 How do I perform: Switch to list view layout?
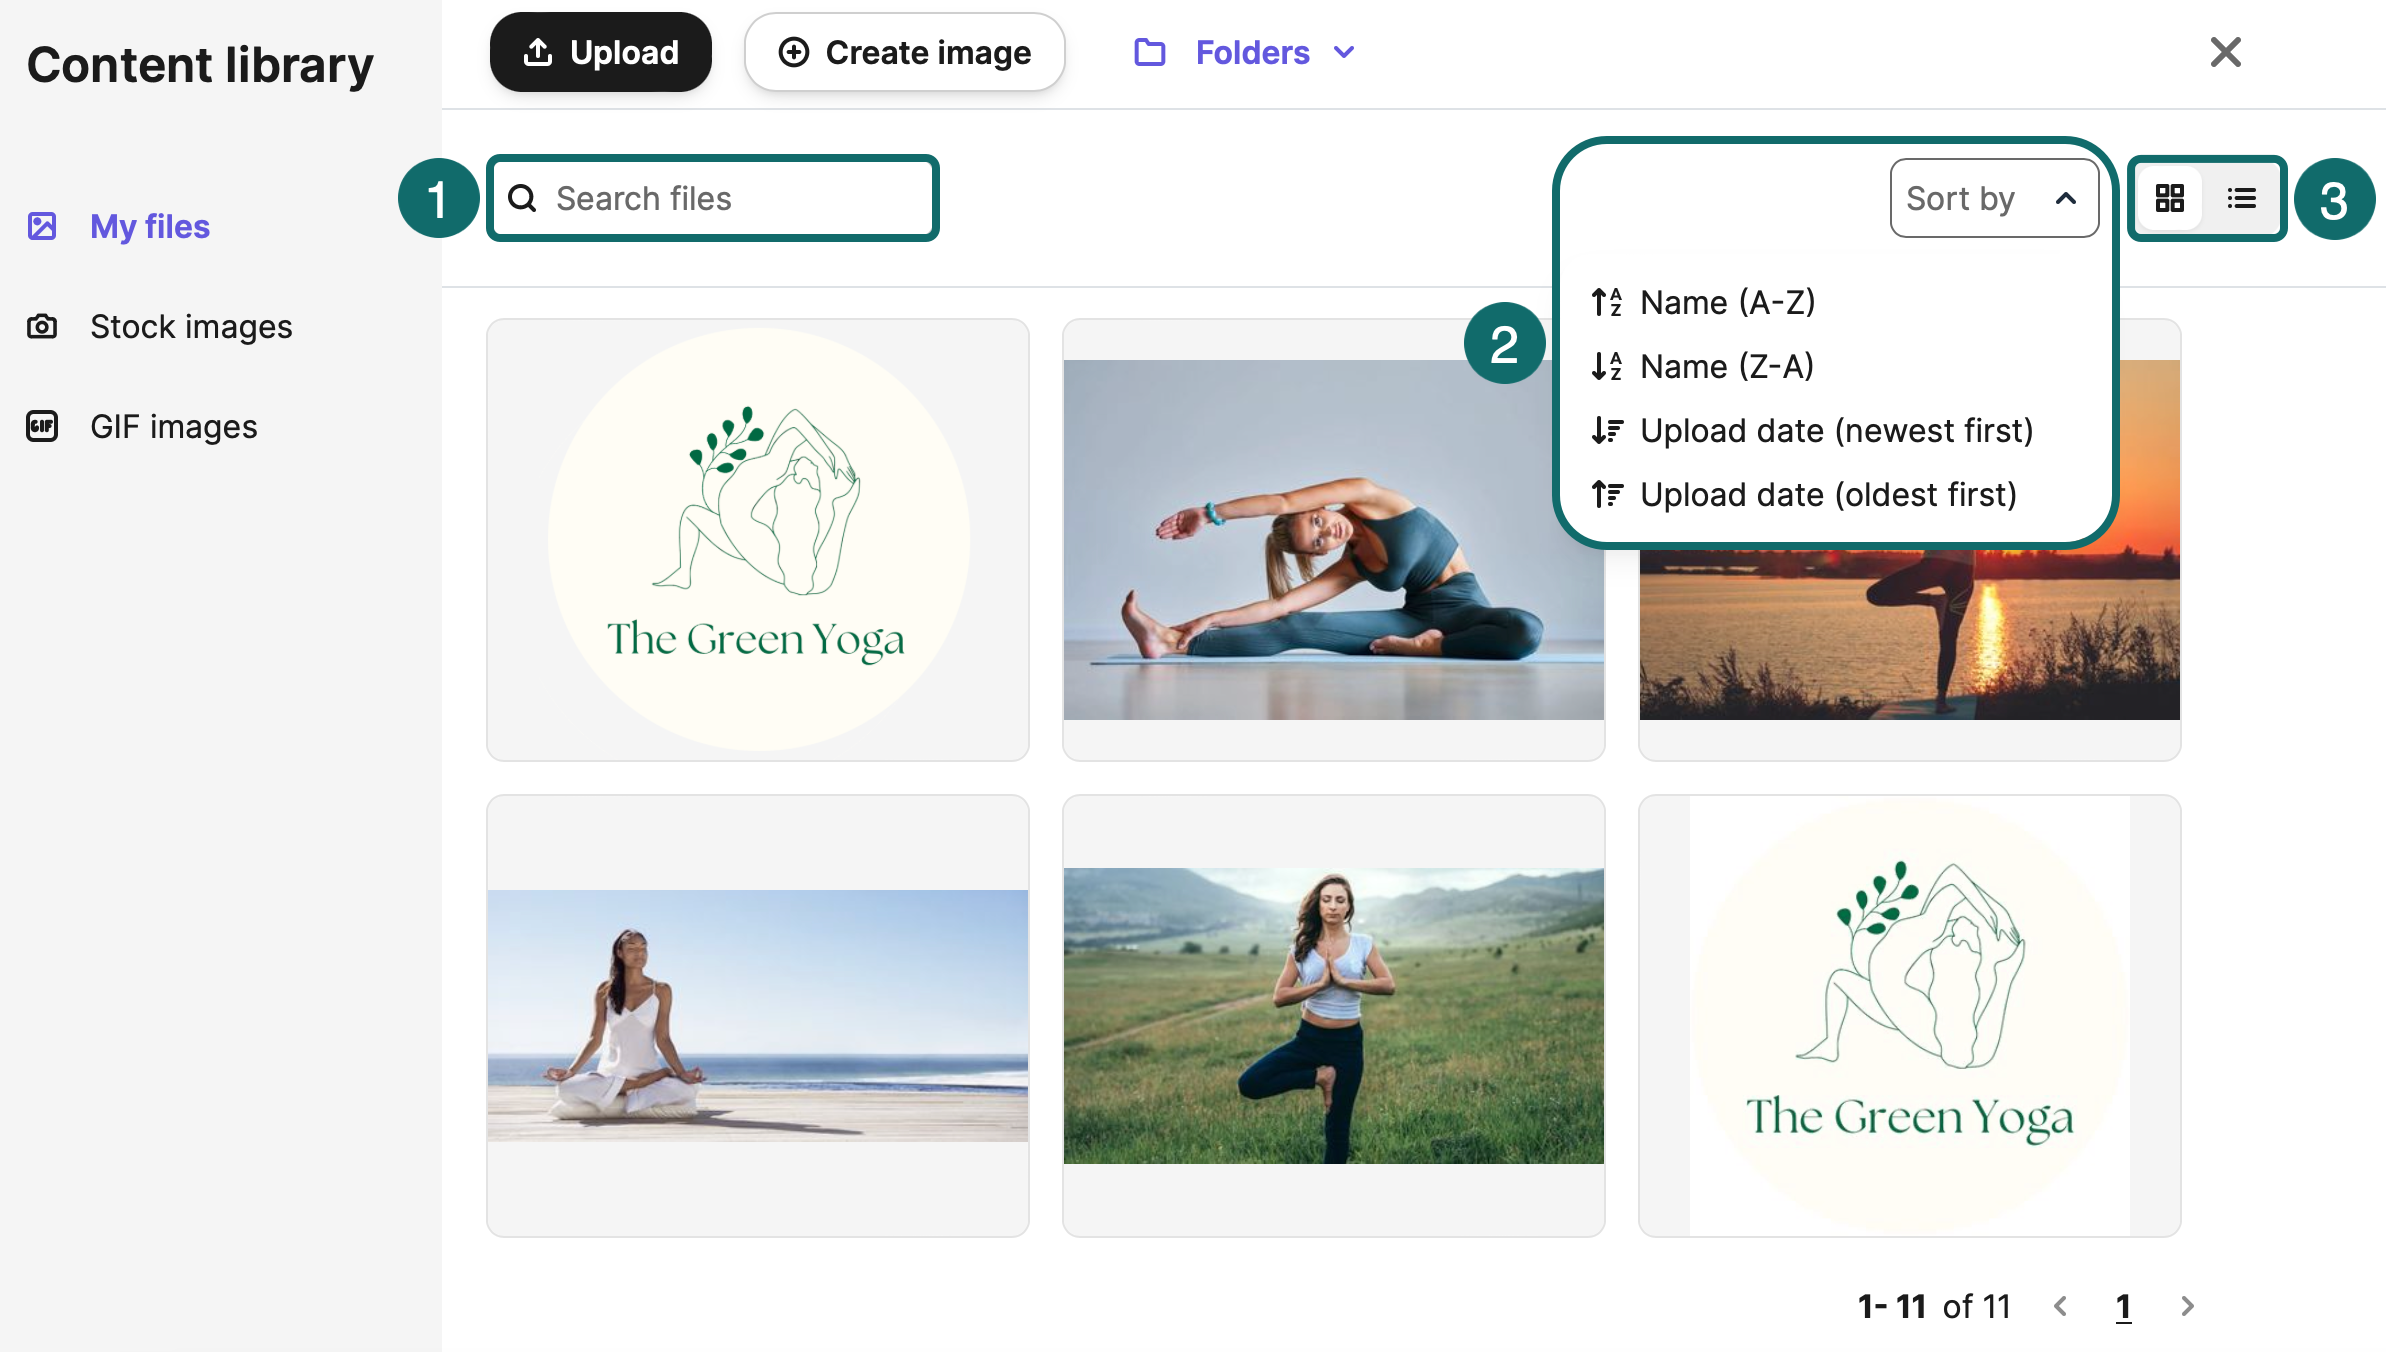point(2241,198)
